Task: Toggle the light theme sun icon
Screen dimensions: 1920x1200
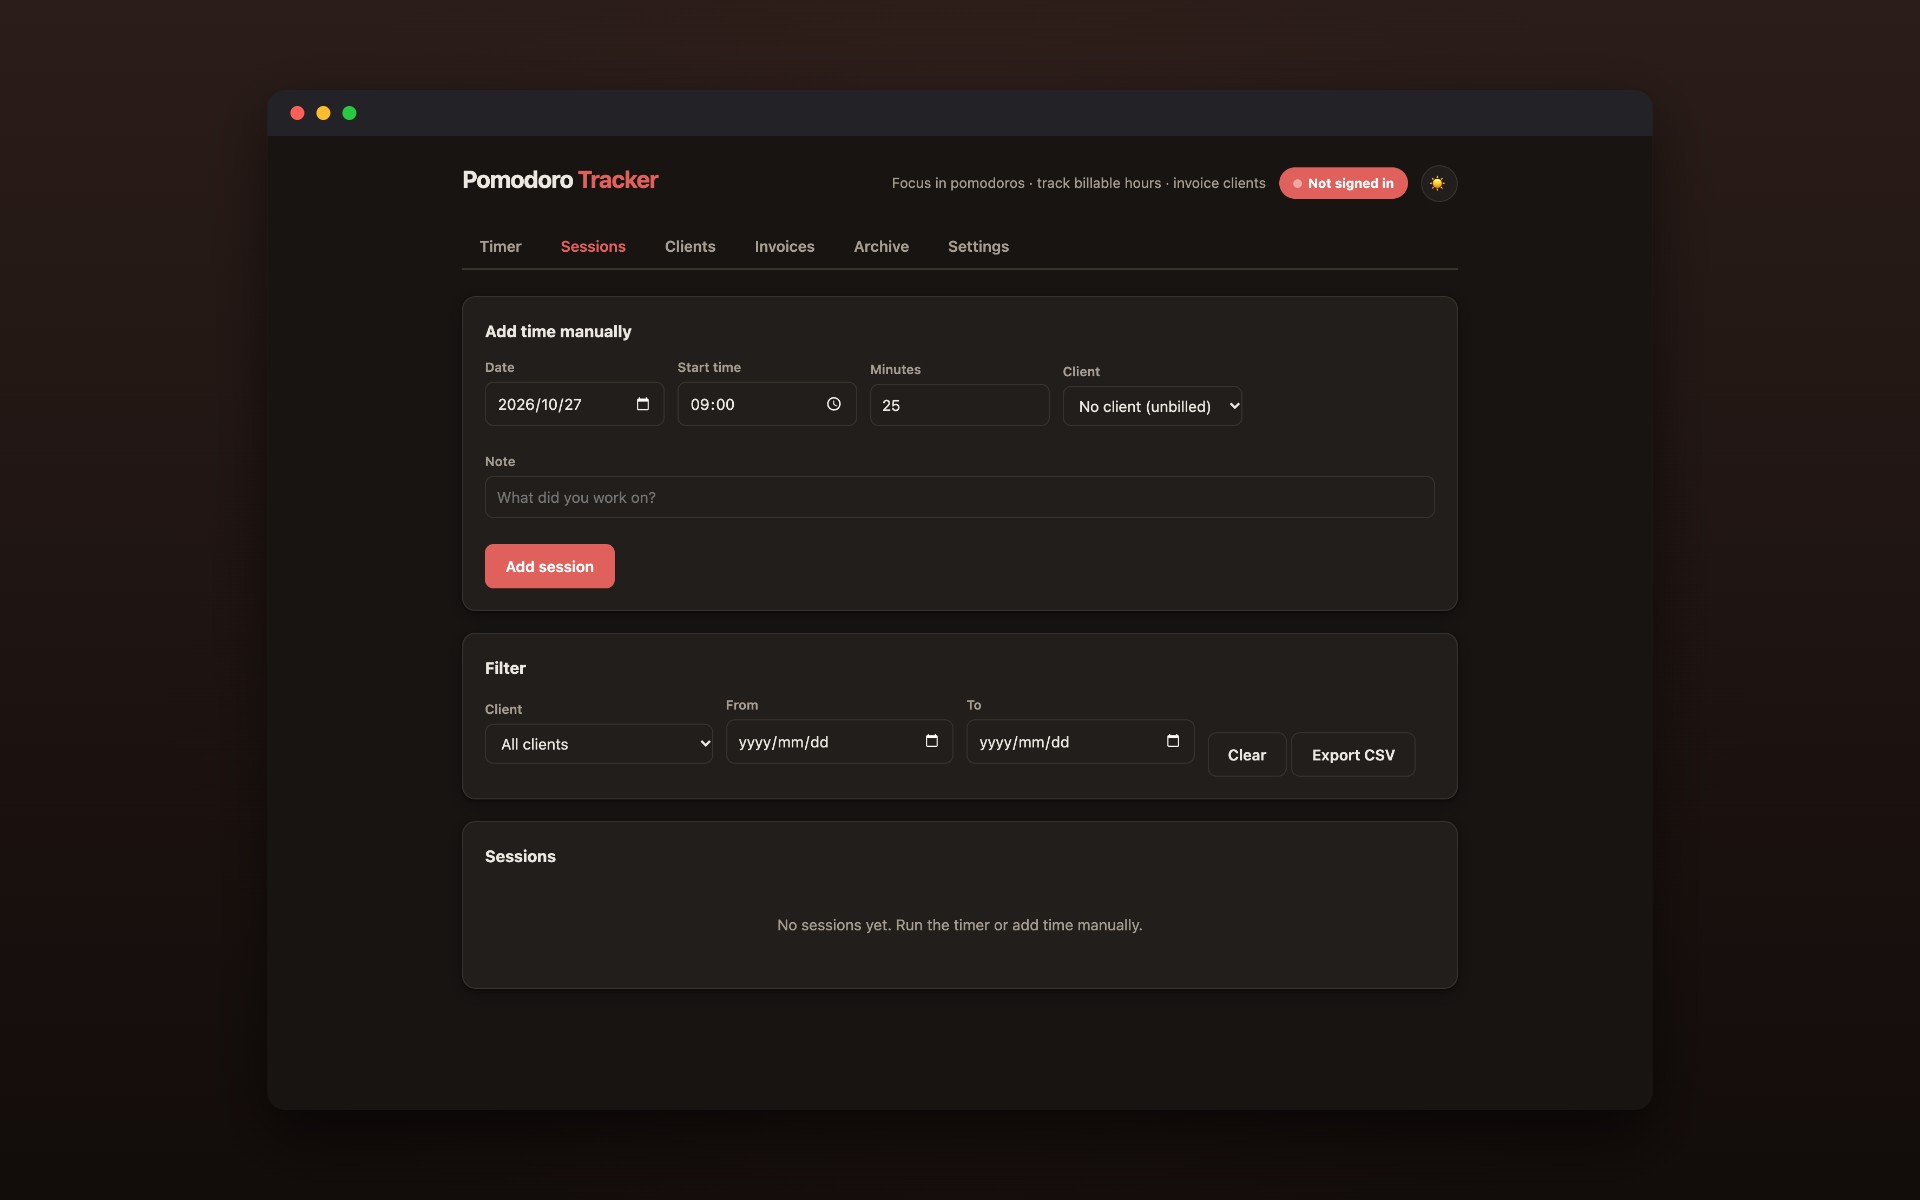Action: point(1438,183)
